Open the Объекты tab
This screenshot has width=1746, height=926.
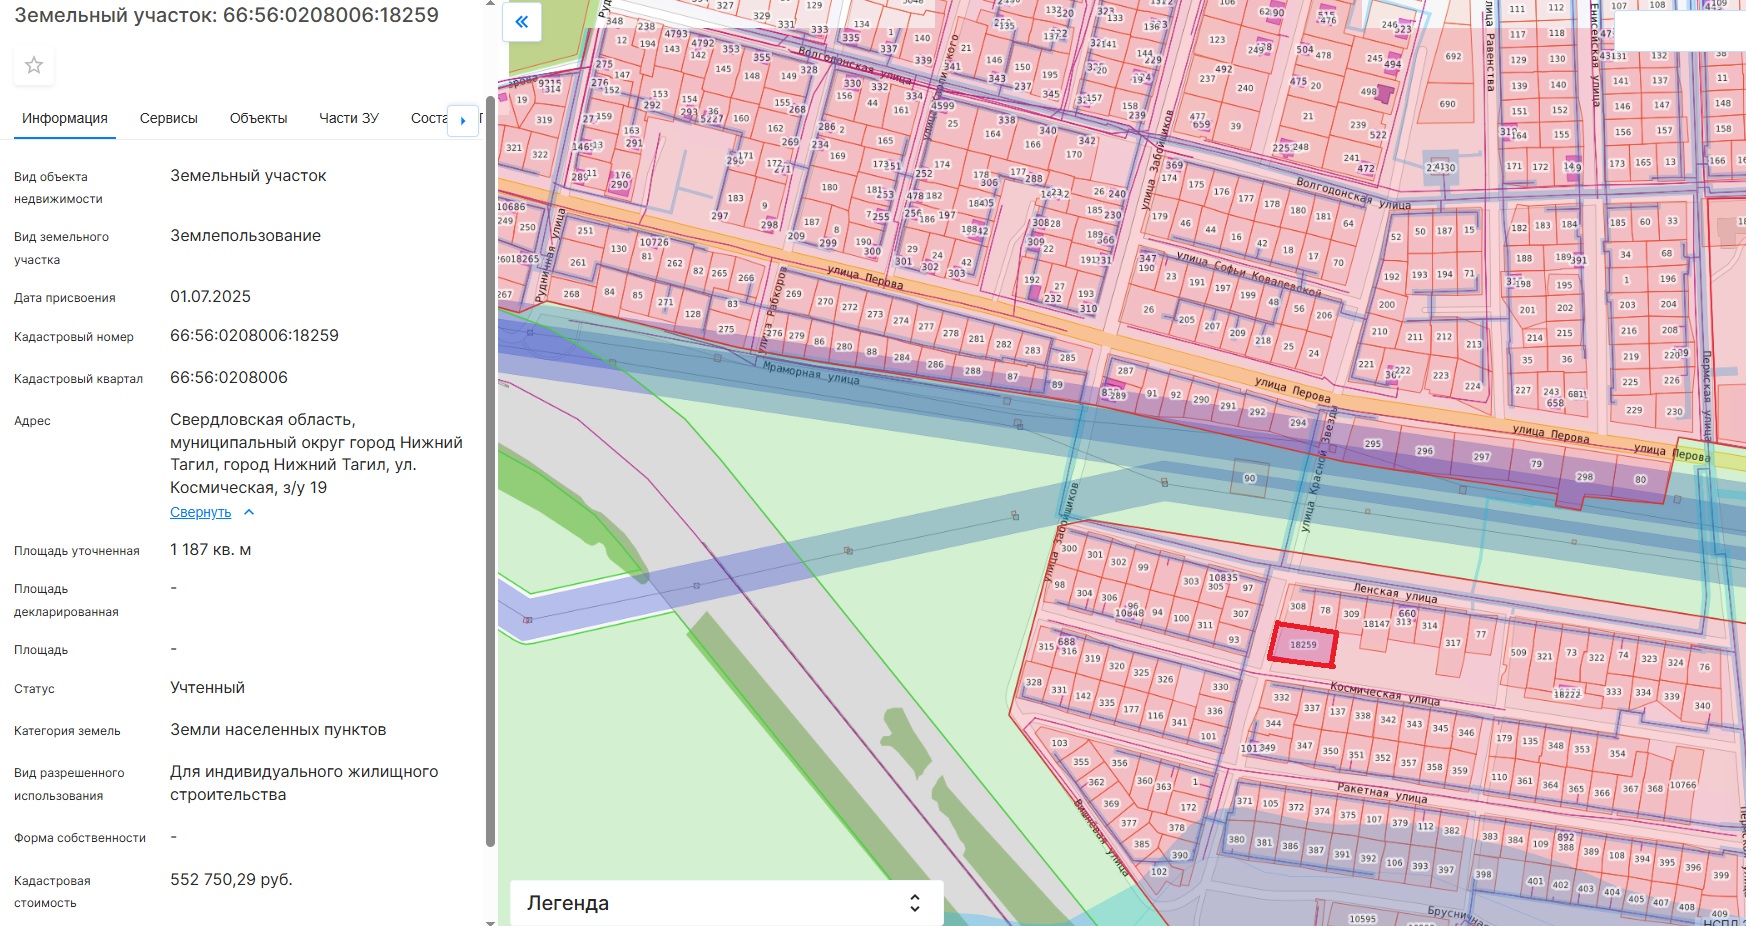coord(258,118)
